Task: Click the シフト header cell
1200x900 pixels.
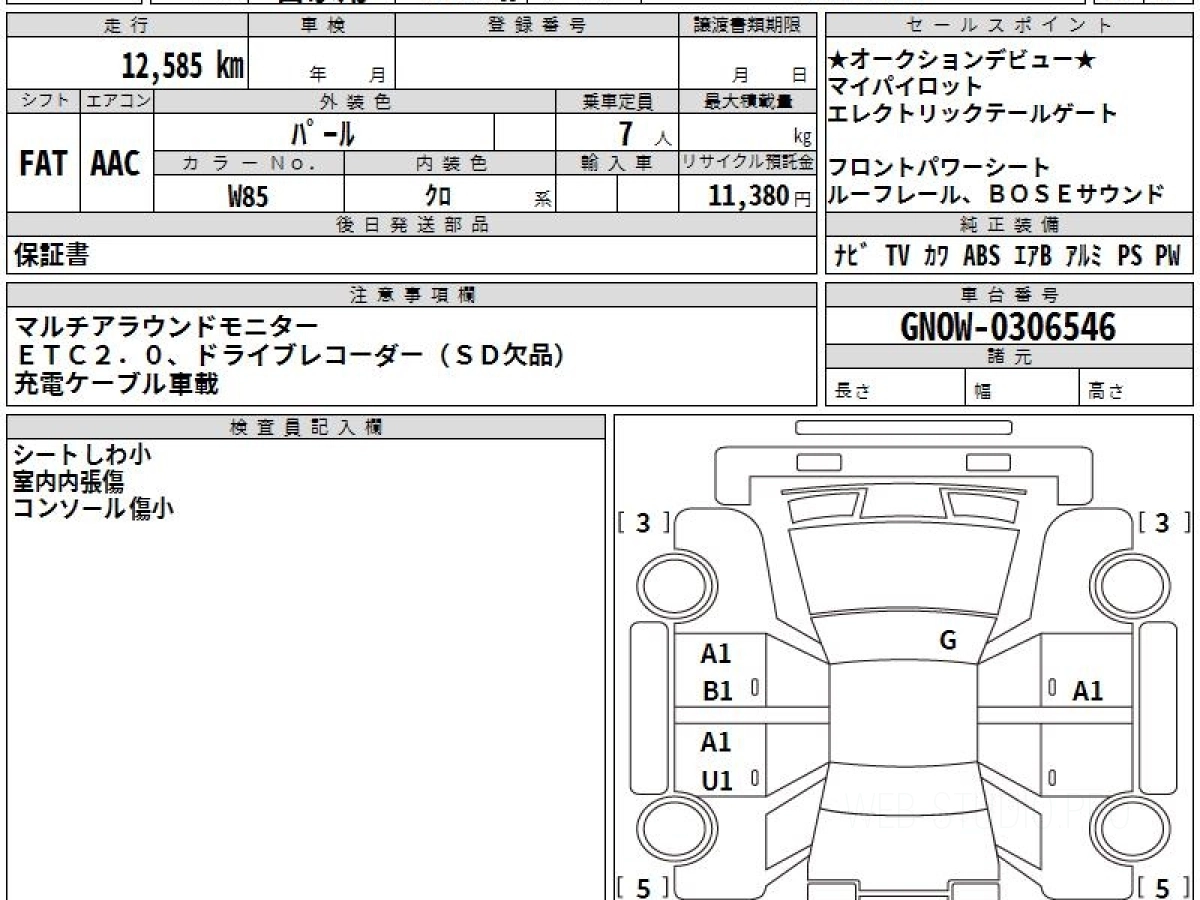Action: 43,101
